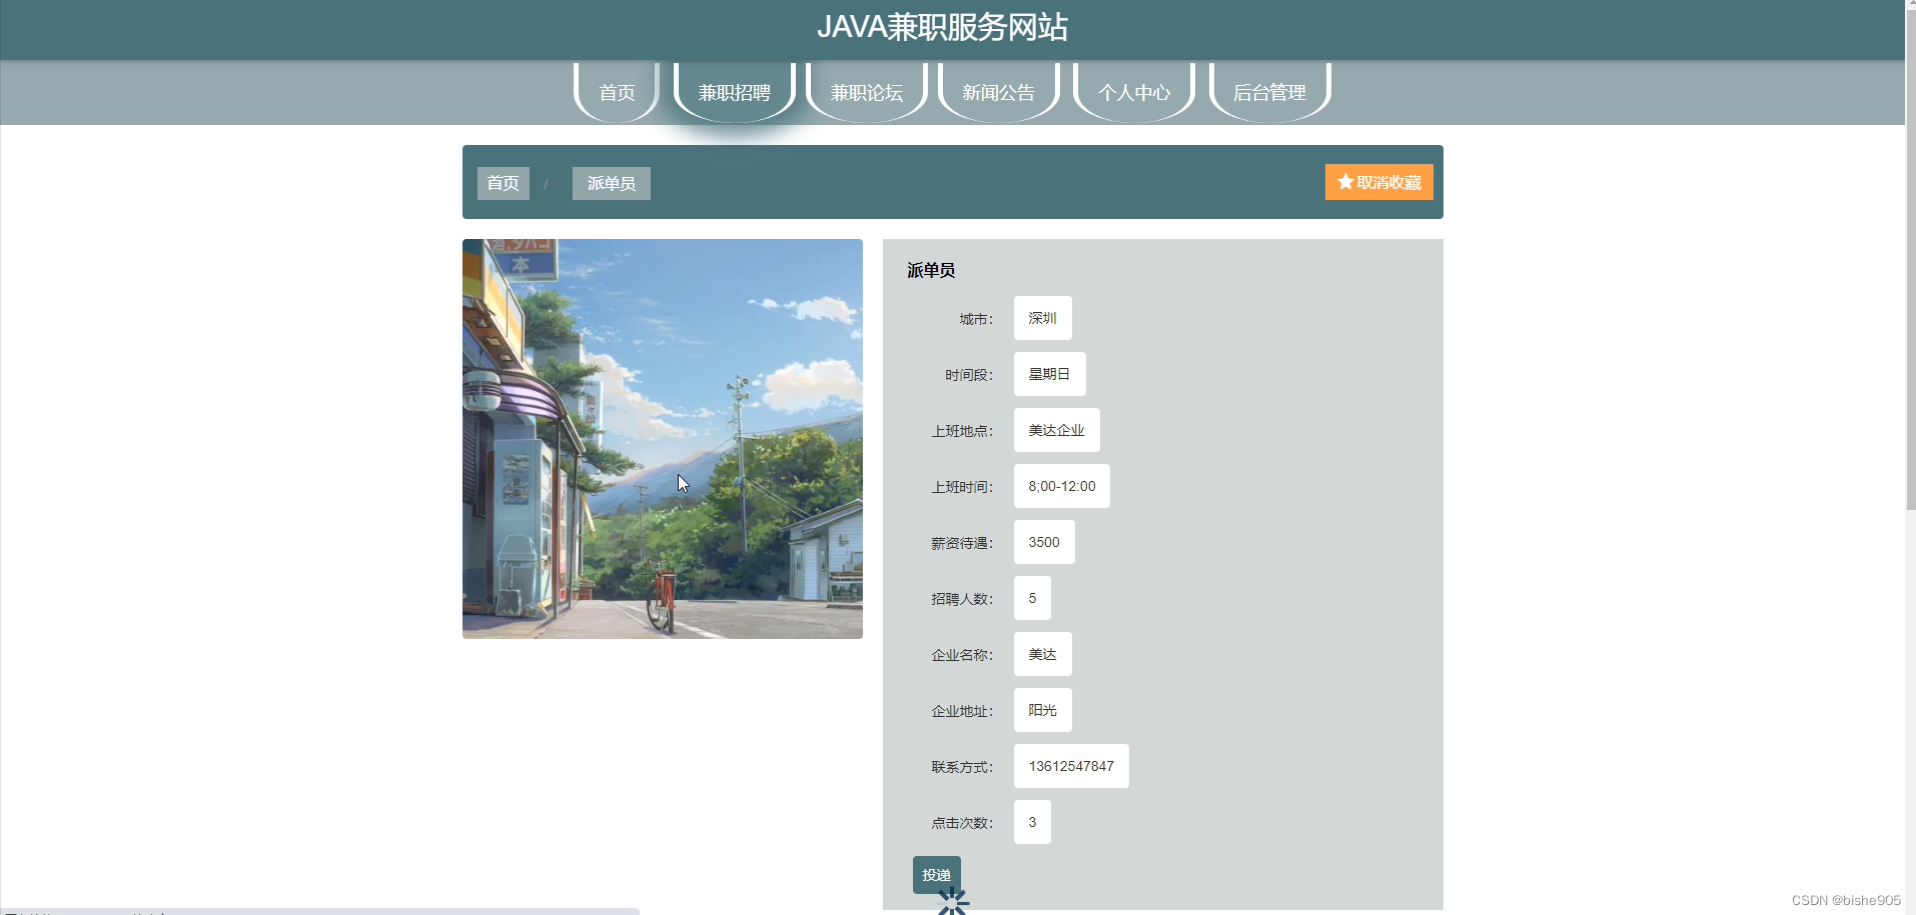The height and width of the screenshot is (915, 1916).
Task: Select 派单员 in the breadcrumb
Action: tap(610, 183)
